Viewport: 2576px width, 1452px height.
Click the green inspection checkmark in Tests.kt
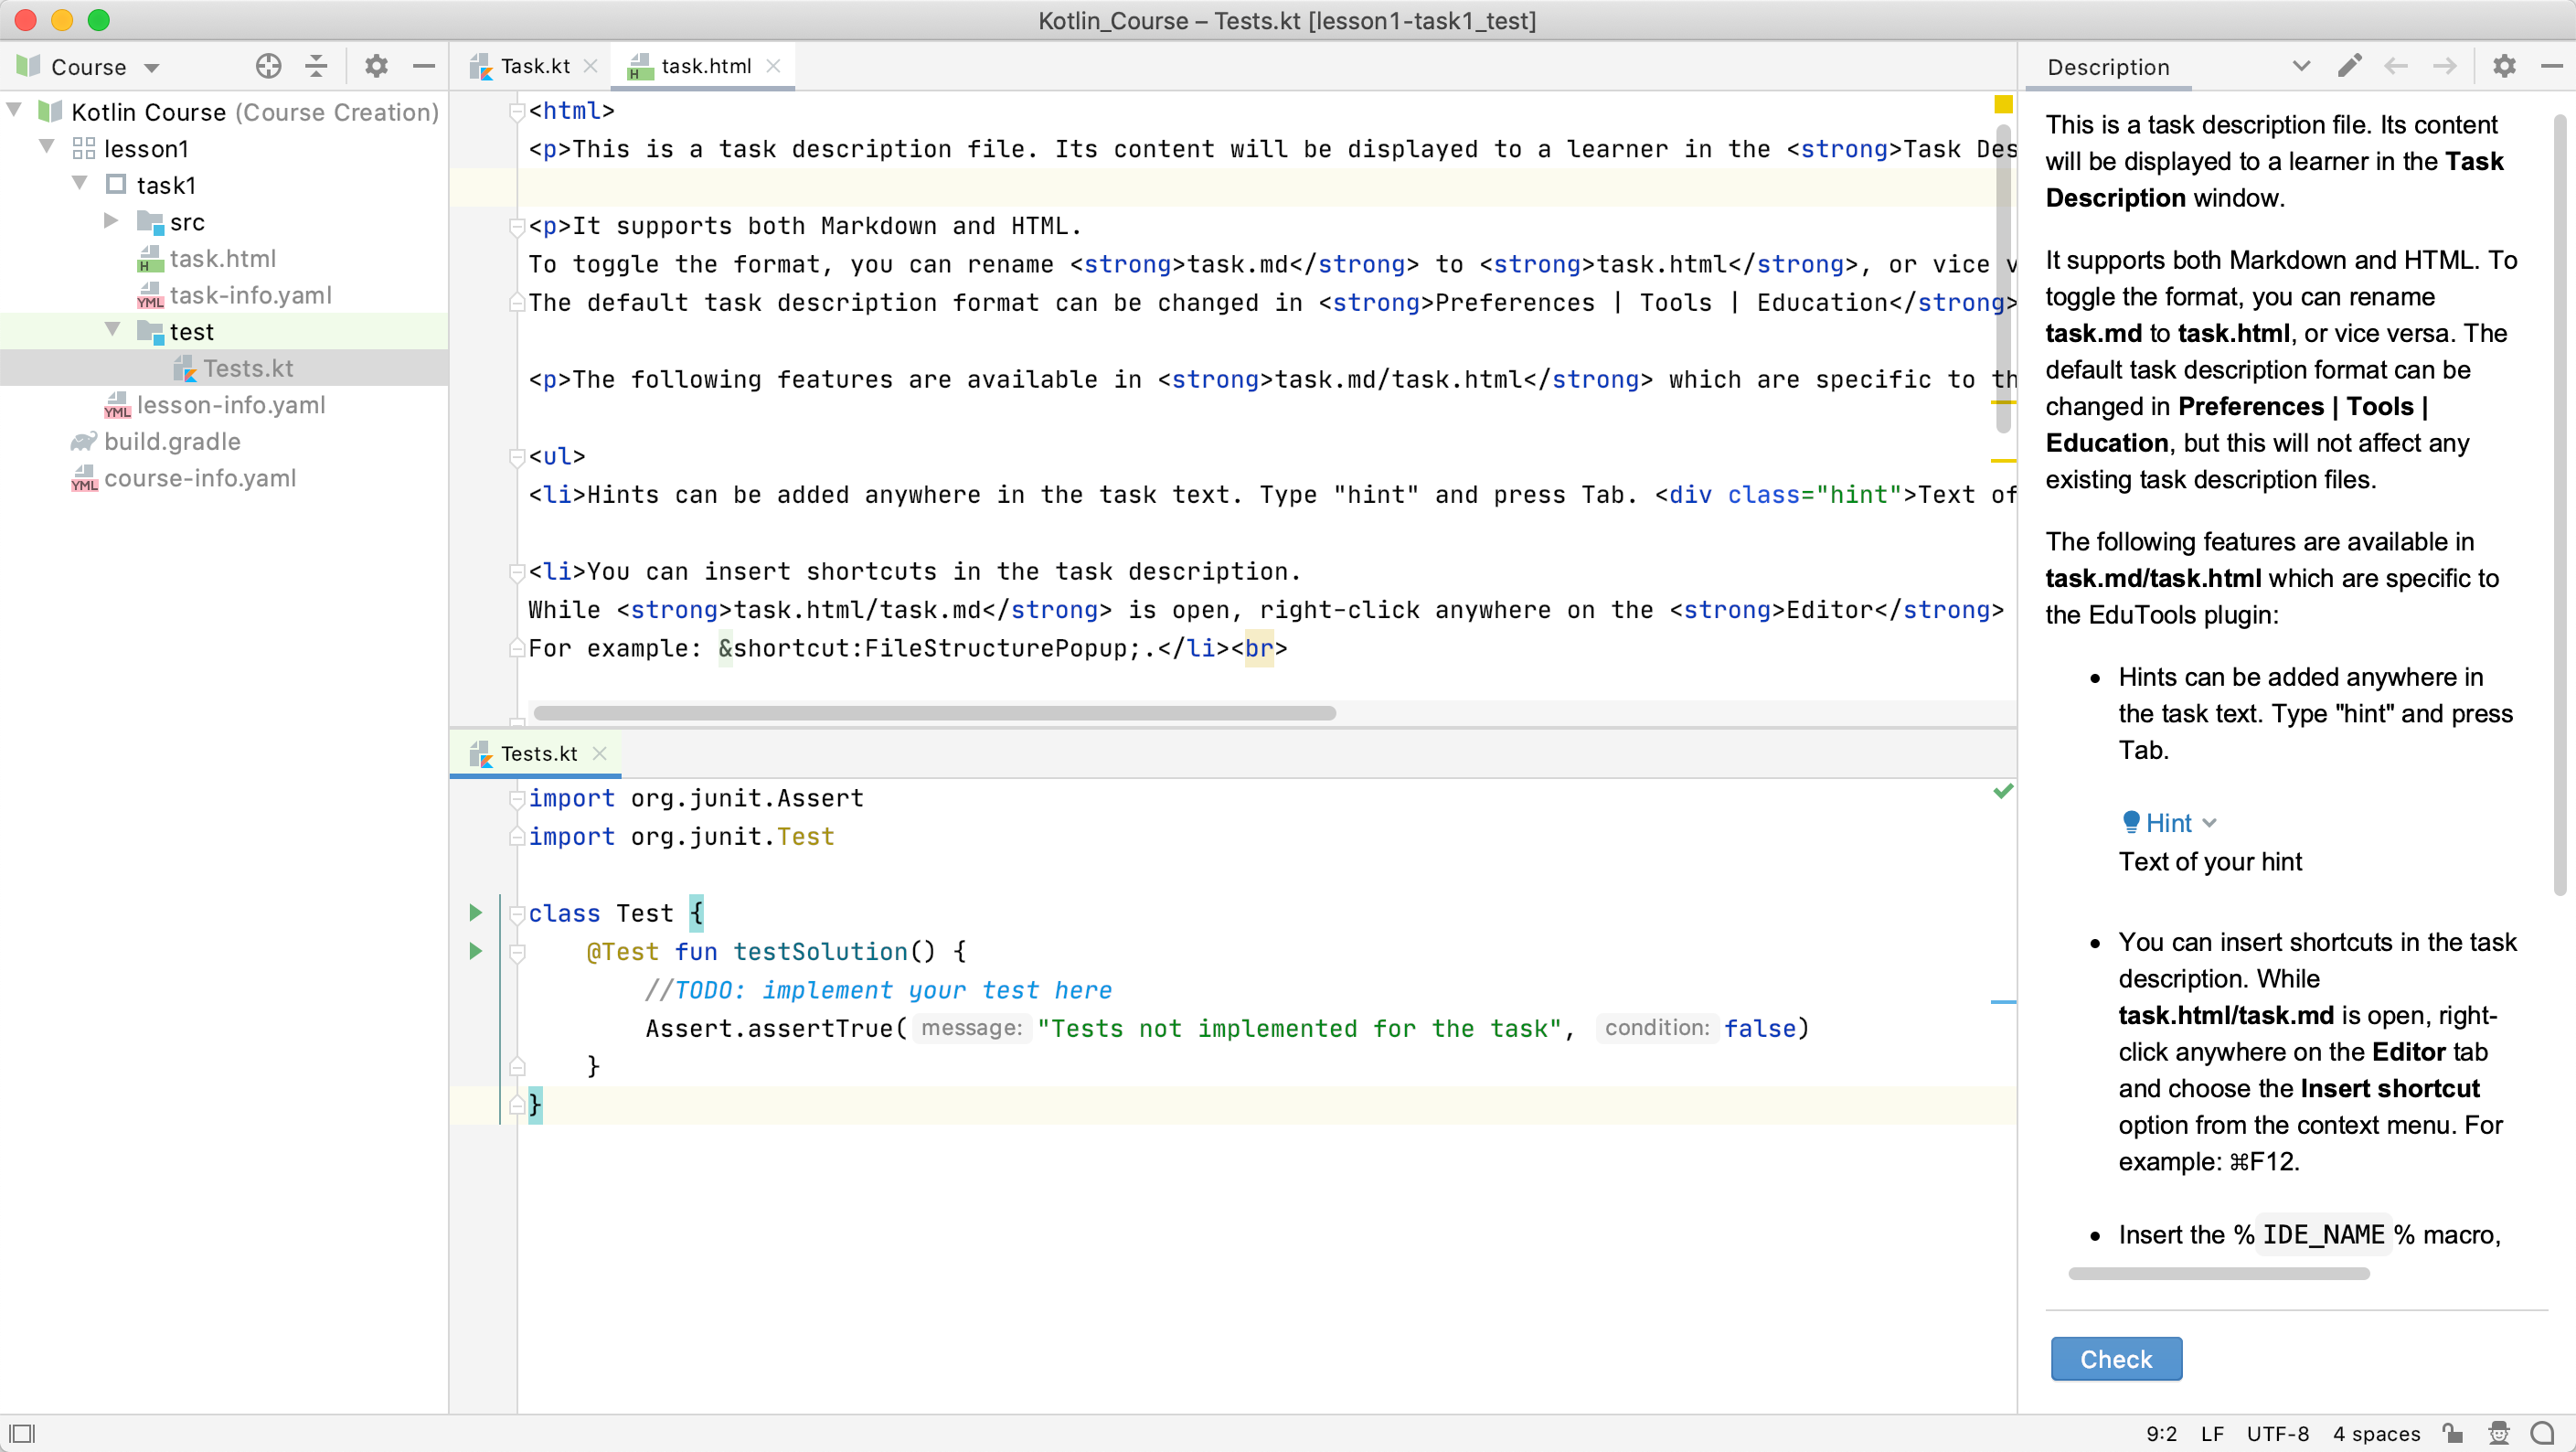click(2003, 791)
